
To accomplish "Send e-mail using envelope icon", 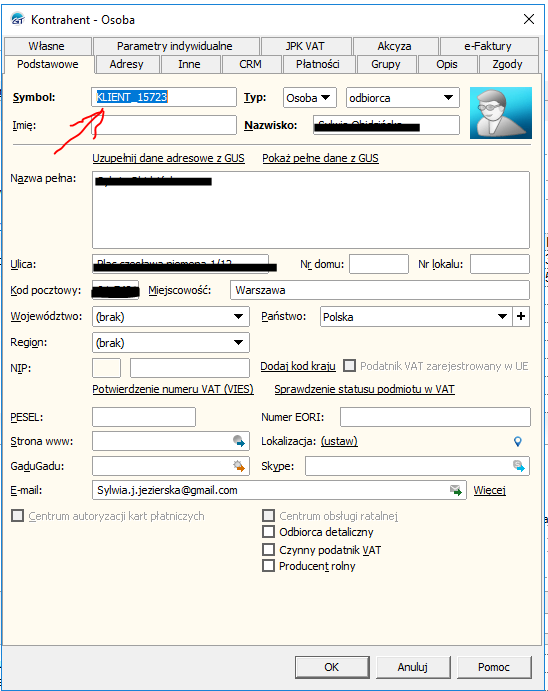I will (x=456, y=490).
